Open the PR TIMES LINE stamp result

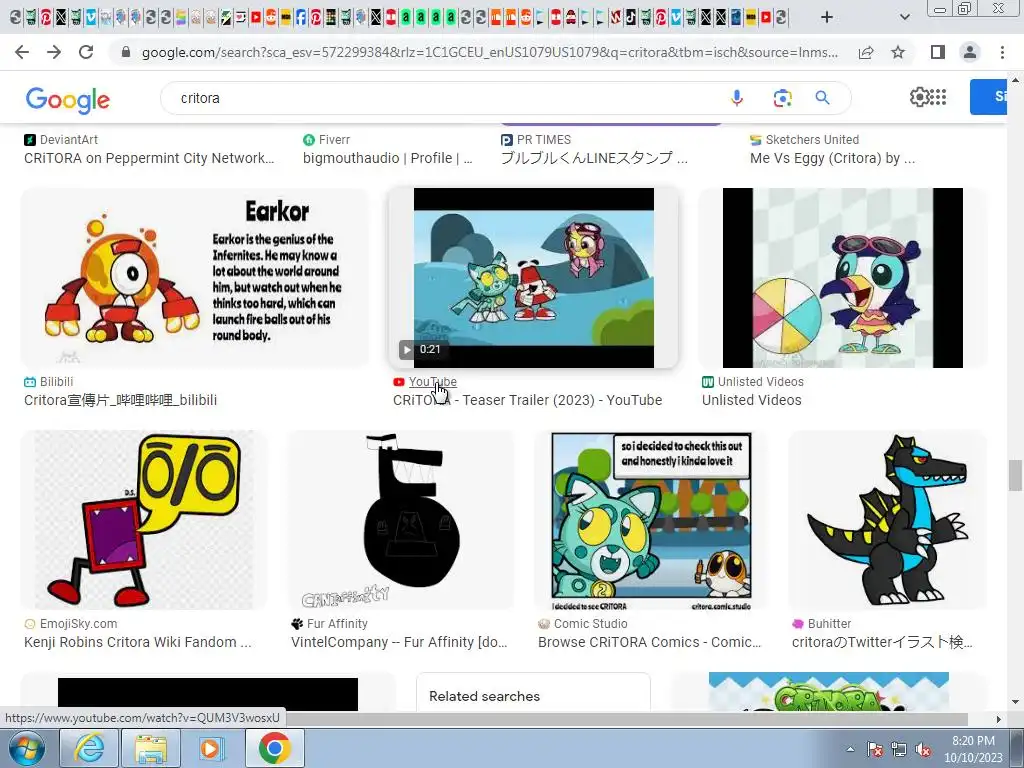coord(594,158)
